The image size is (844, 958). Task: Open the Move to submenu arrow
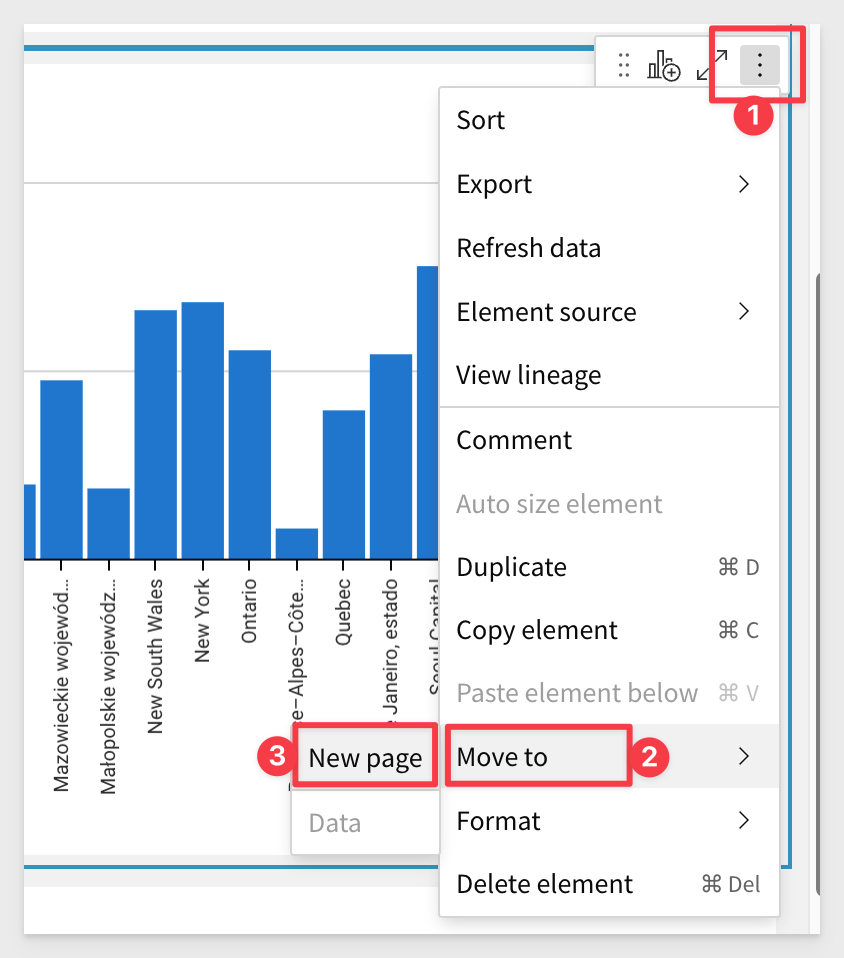(x=743, y=757)
